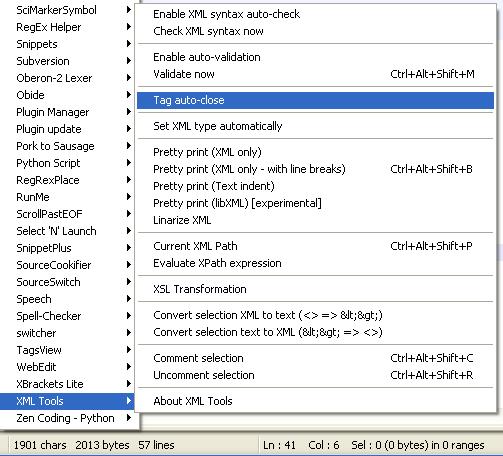Open the TagsView plugin menu
This screenshot has width=503, height=456.
click(67, 350)
